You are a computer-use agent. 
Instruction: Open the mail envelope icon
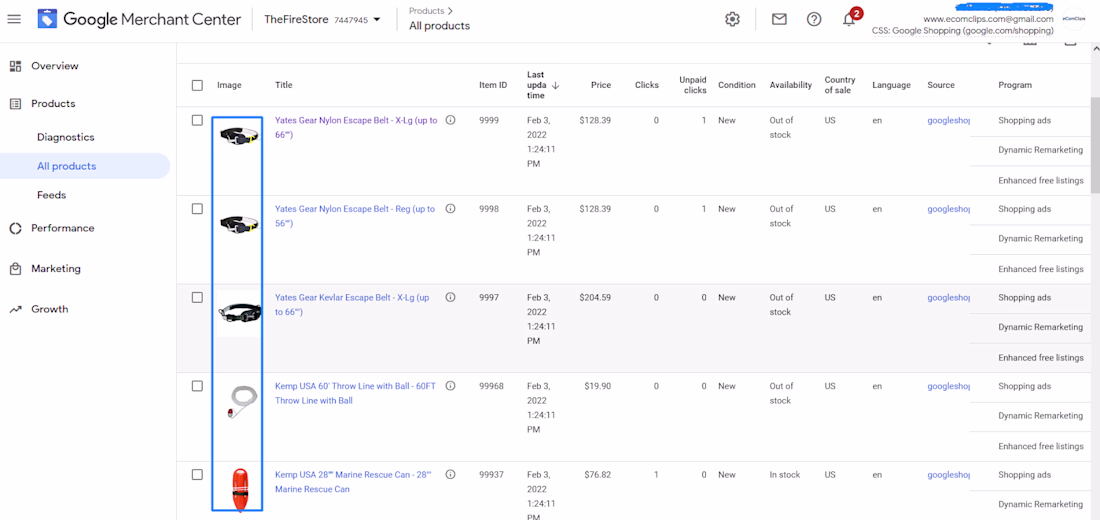pos(779,20)
